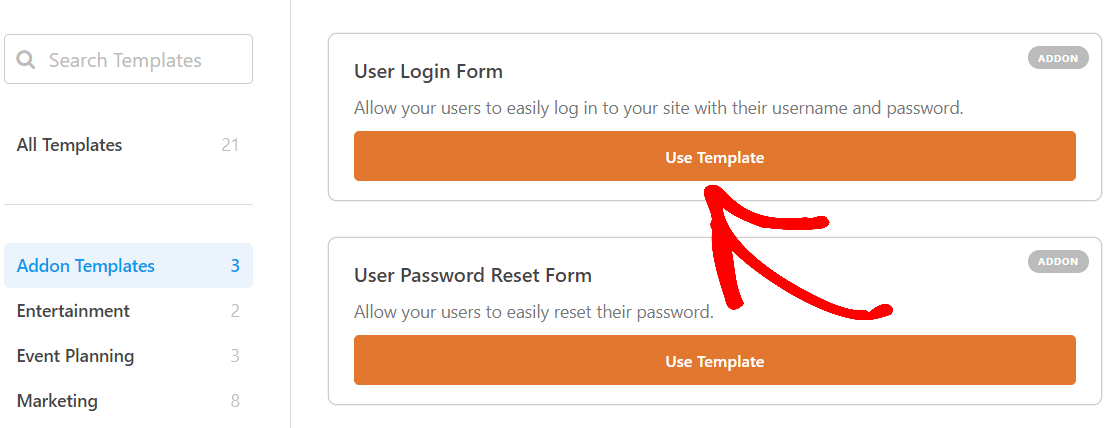The width and height of the screenshot is (1116, 428).
Task: Focus the Search Templates input field
Action: [140, 60]
